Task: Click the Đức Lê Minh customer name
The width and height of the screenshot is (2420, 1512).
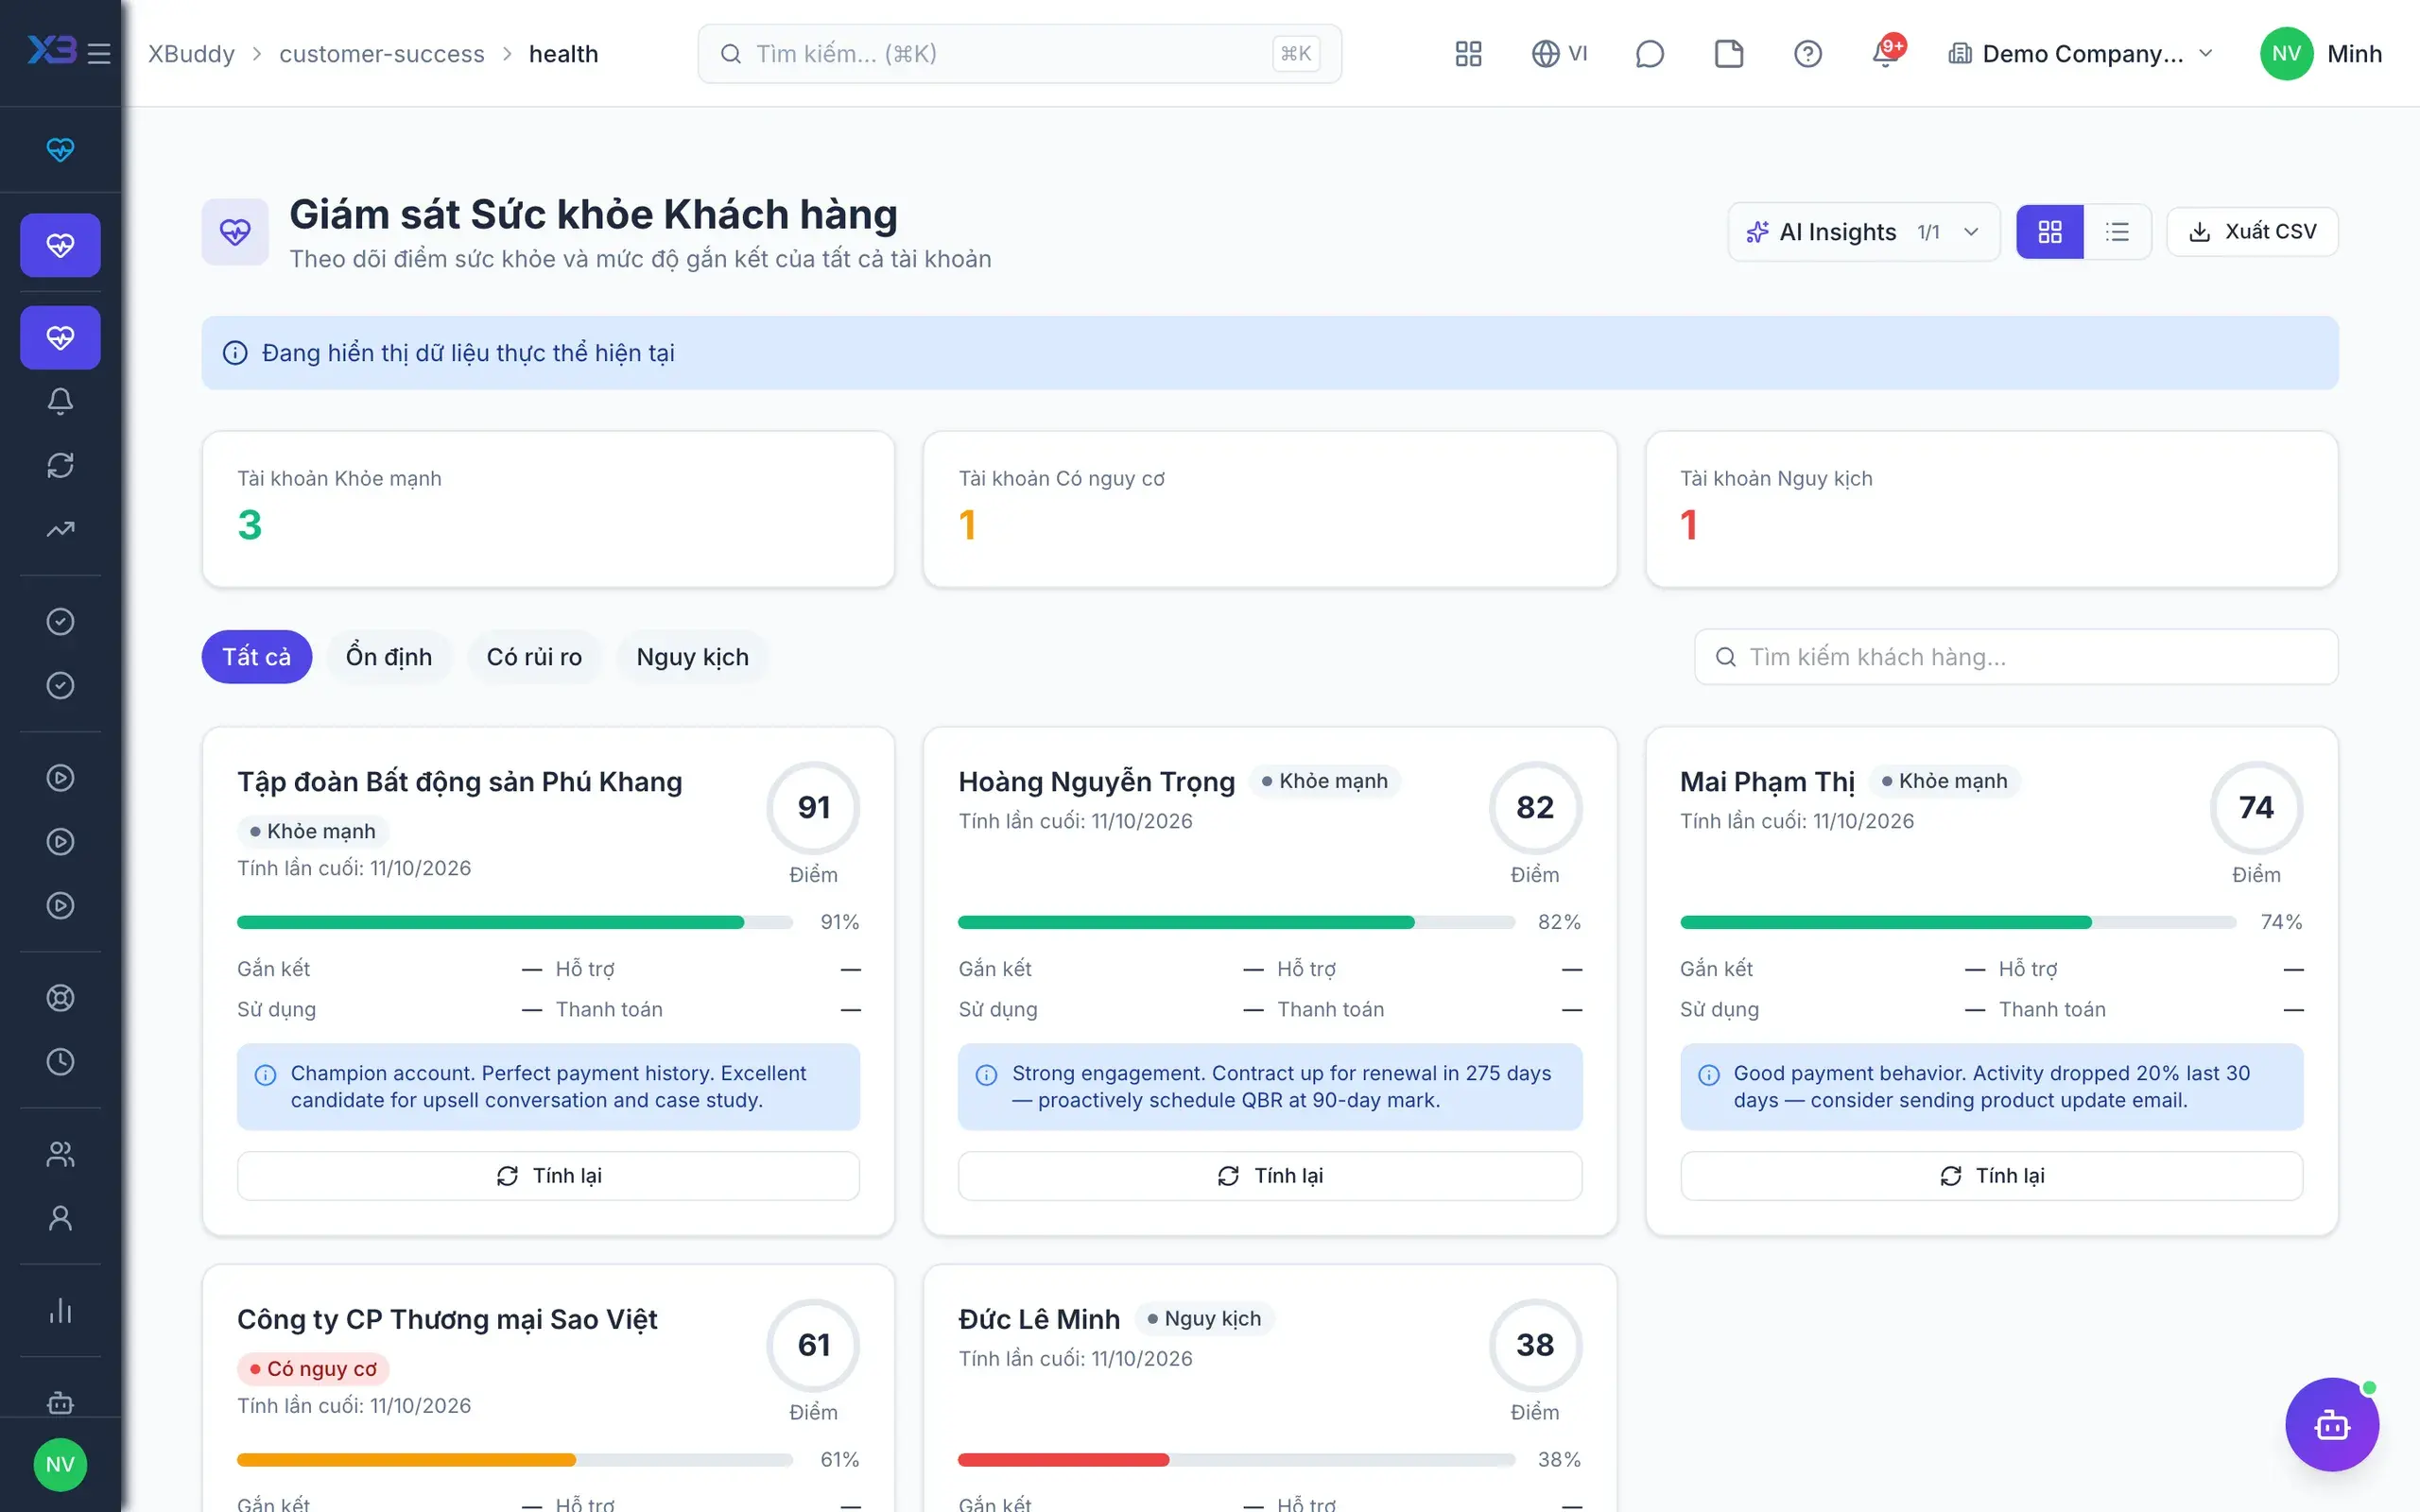Action: coord(1039,1320)
